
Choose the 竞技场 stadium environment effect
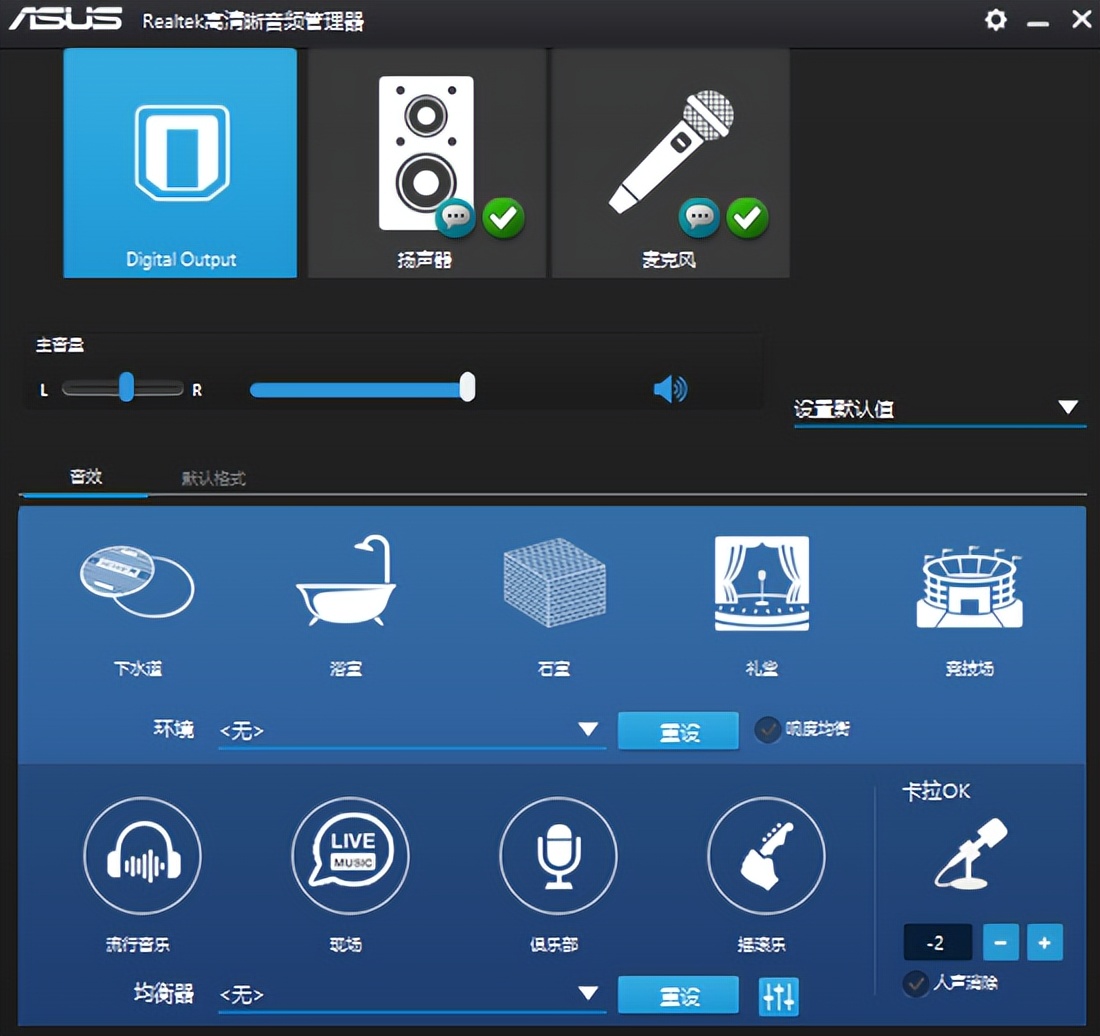967,600
